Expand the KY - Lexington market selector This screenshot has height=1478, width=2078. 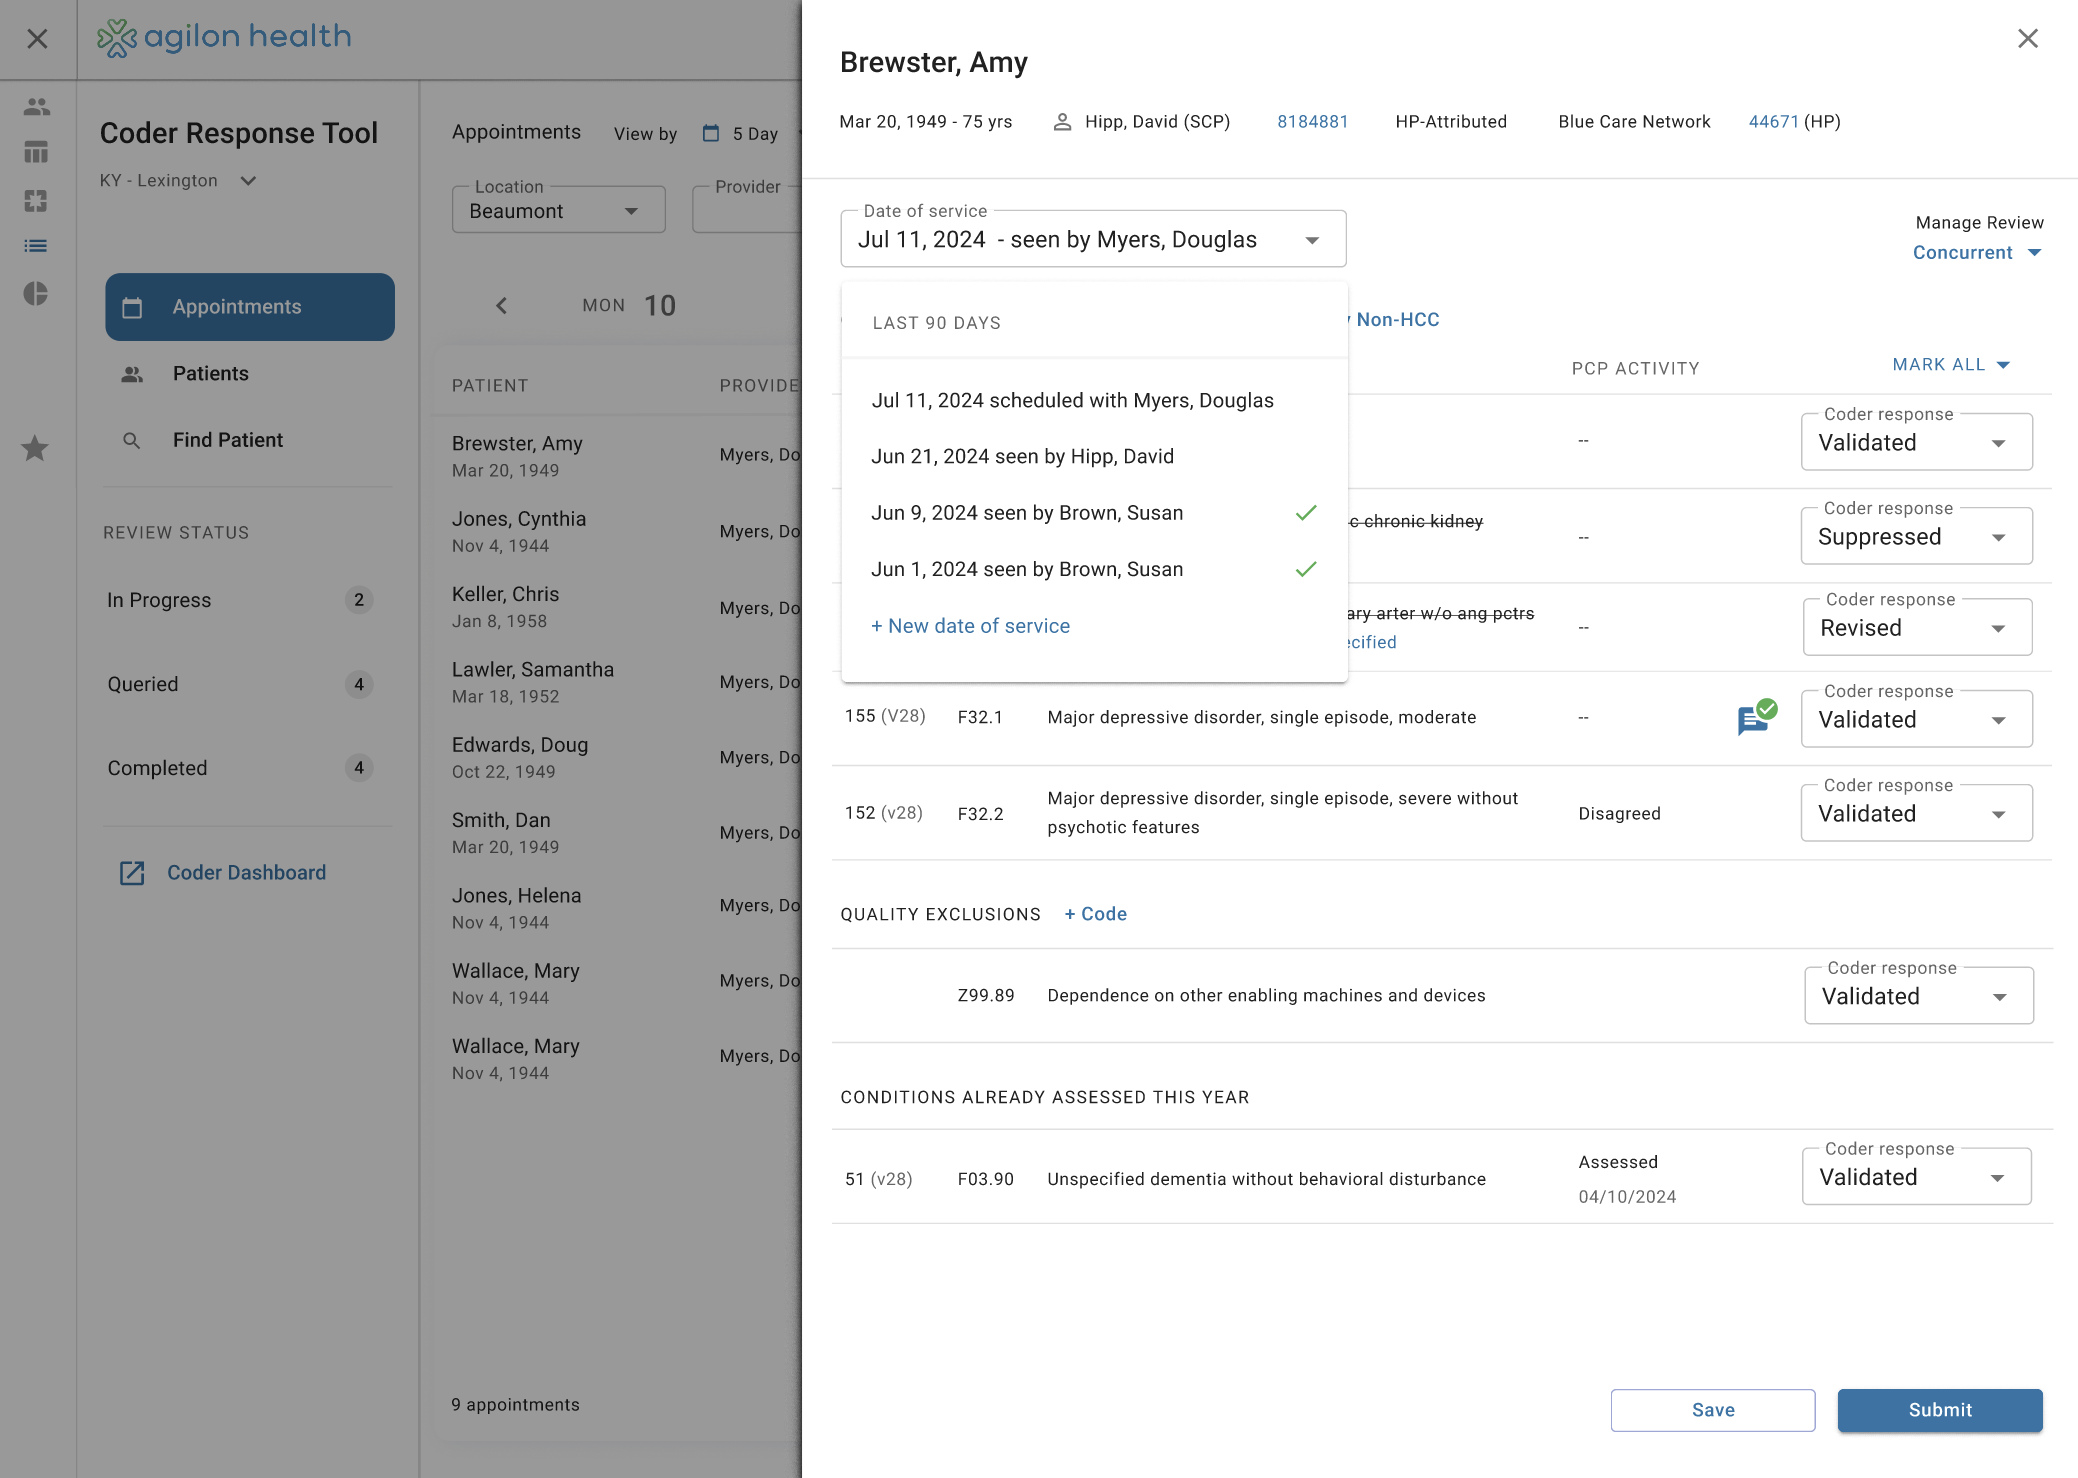179,181
